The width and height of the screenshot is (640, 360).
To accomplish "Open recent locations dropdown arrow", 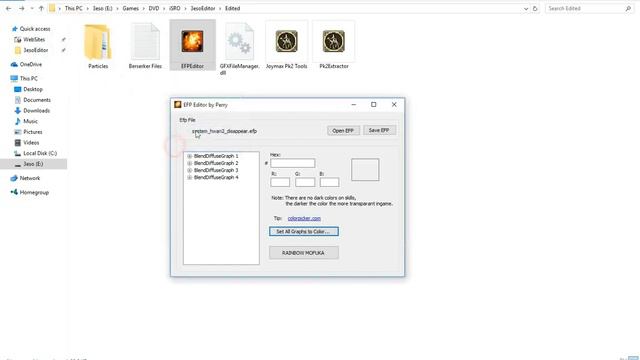I will [x=31, y=8].
